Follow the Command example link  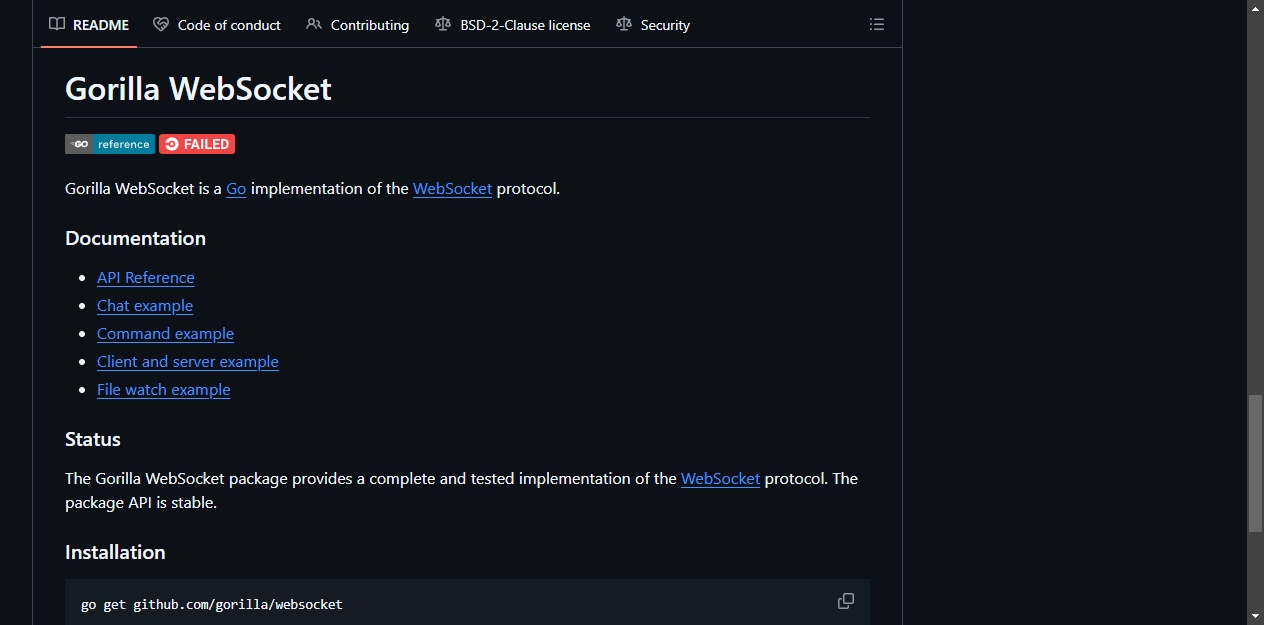tap(165, 334)
